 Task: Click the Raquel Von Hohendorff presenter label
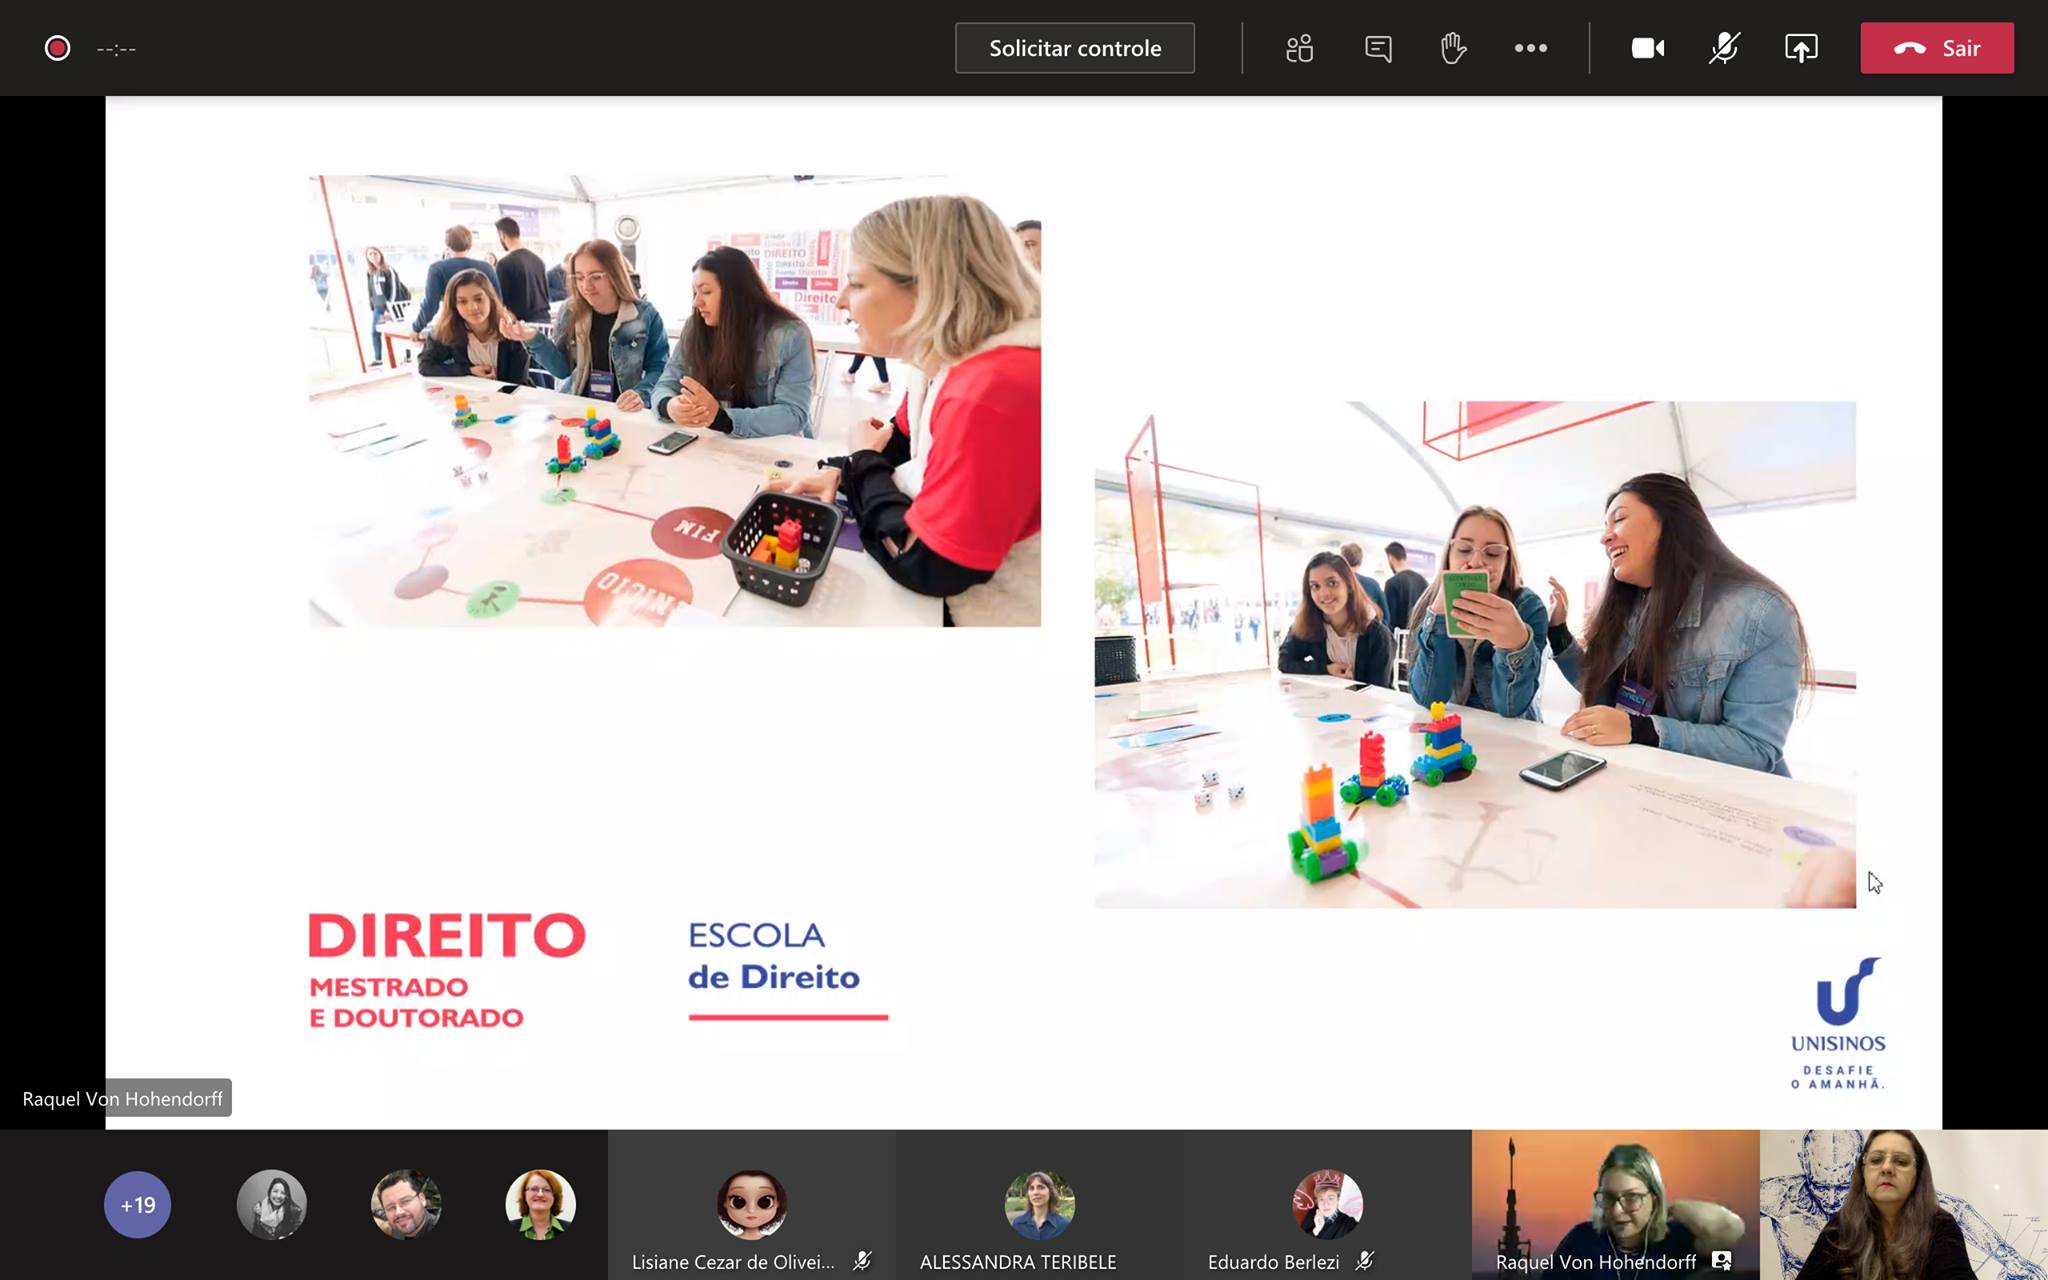pos(123,1098)
